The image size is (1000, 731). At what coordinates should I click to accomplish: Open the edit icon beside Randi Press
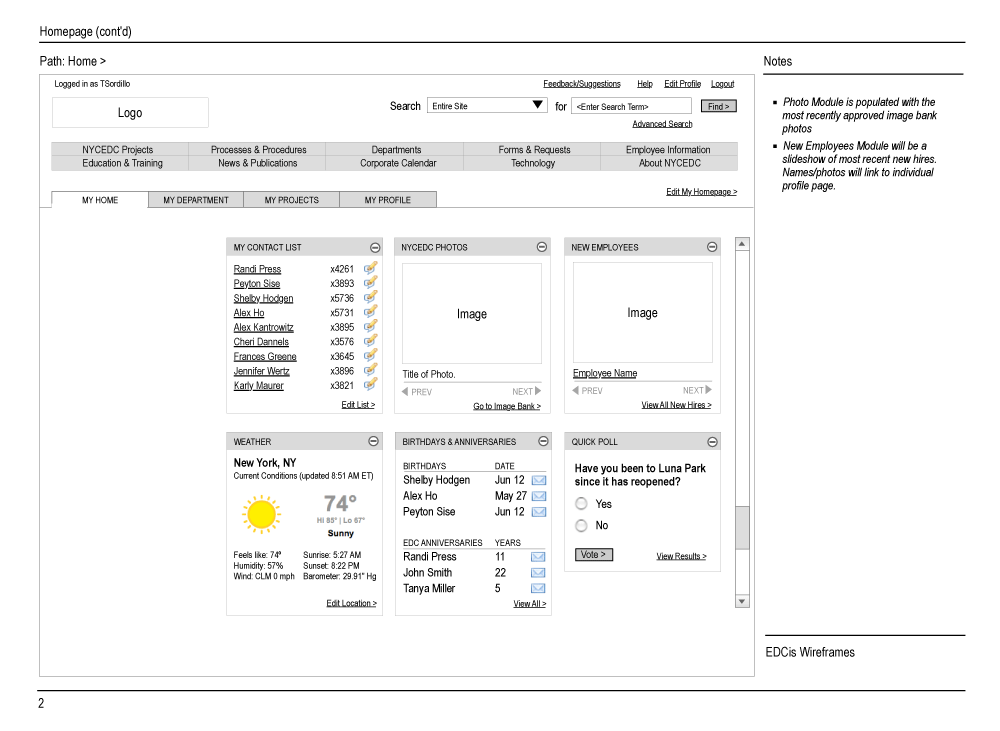coord(370,268)
